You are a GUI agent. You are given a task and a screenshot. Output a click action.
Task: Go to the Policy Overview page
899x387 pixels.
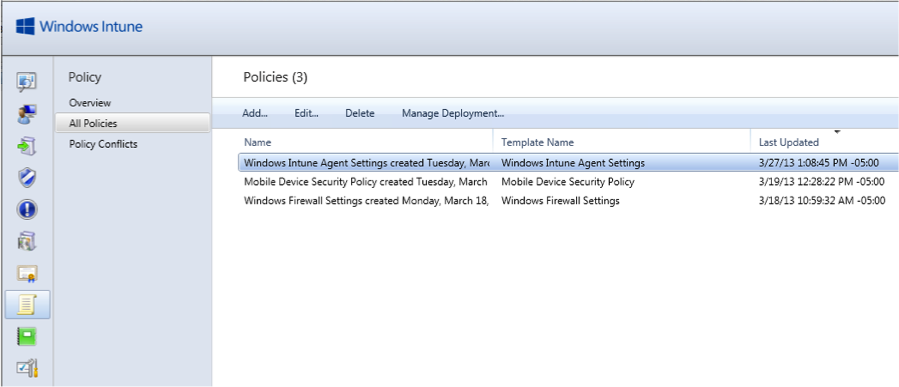[x=90, y=103]
